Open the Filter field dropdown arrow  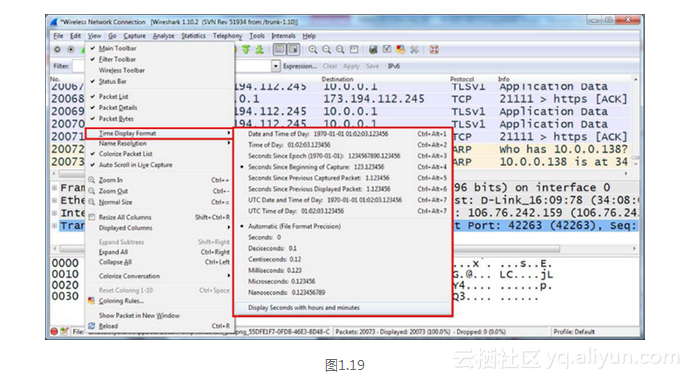(x=275, y=66)
